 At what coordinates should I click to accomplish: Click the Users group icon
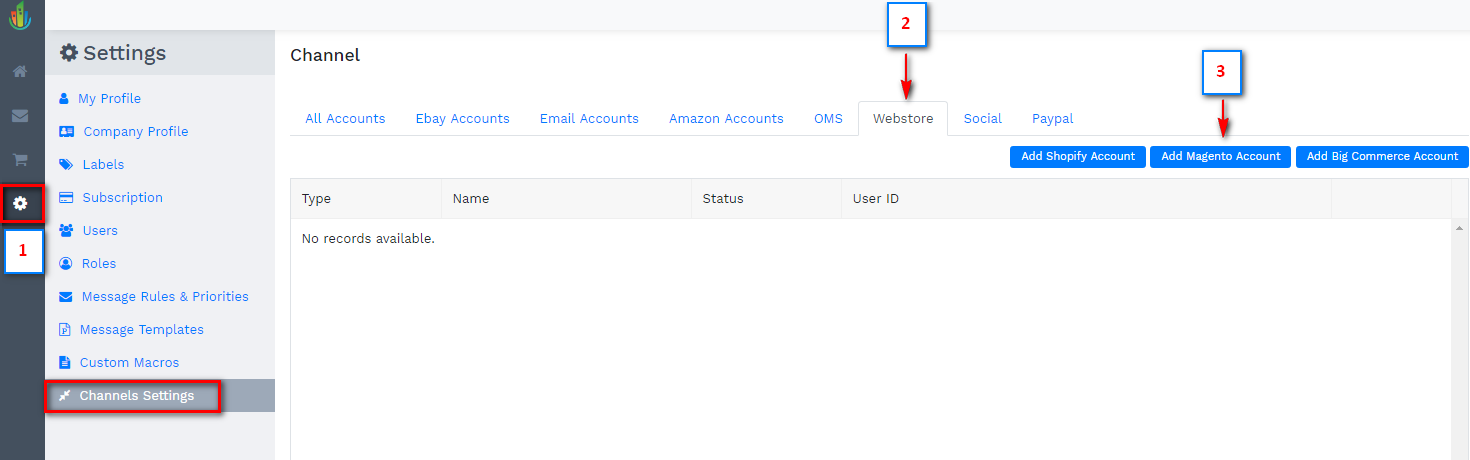point(66,231)
